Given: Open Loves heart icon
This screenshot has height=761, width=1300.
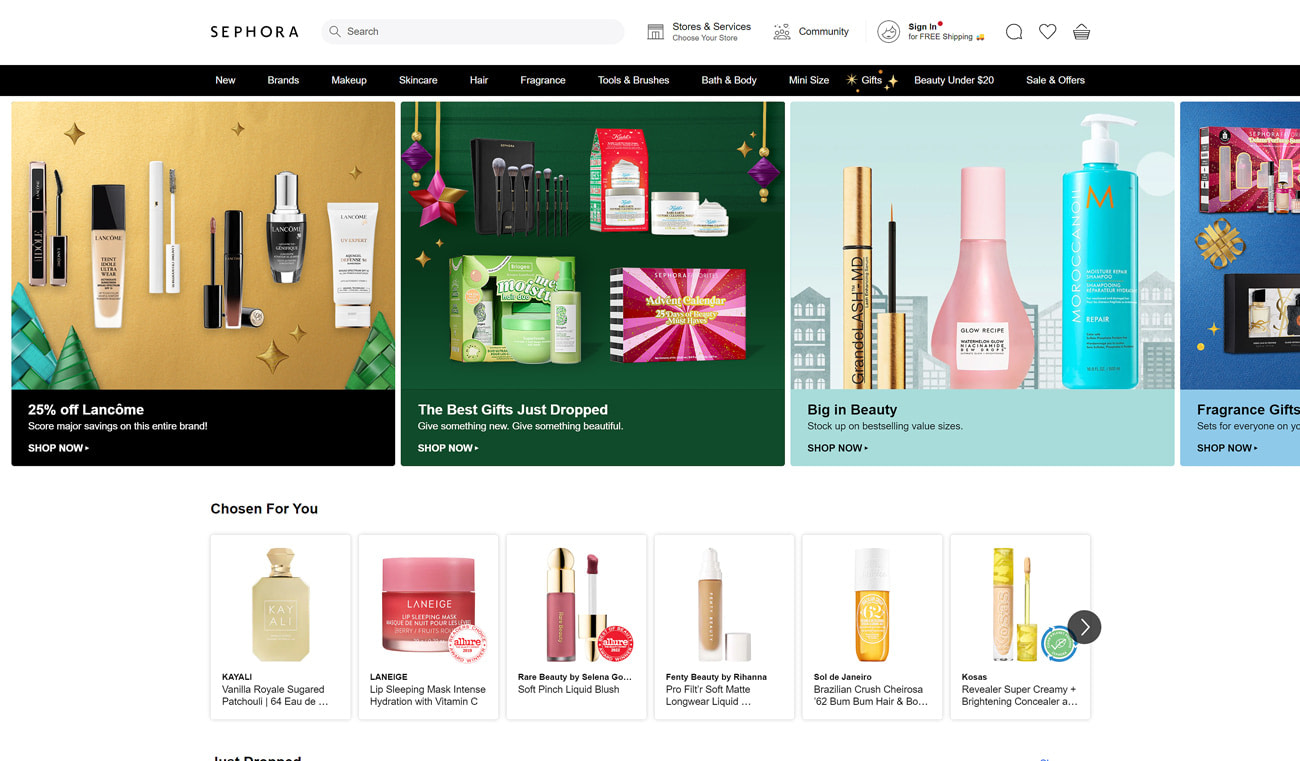Looking at the screenshot, I should [1047, 32].
